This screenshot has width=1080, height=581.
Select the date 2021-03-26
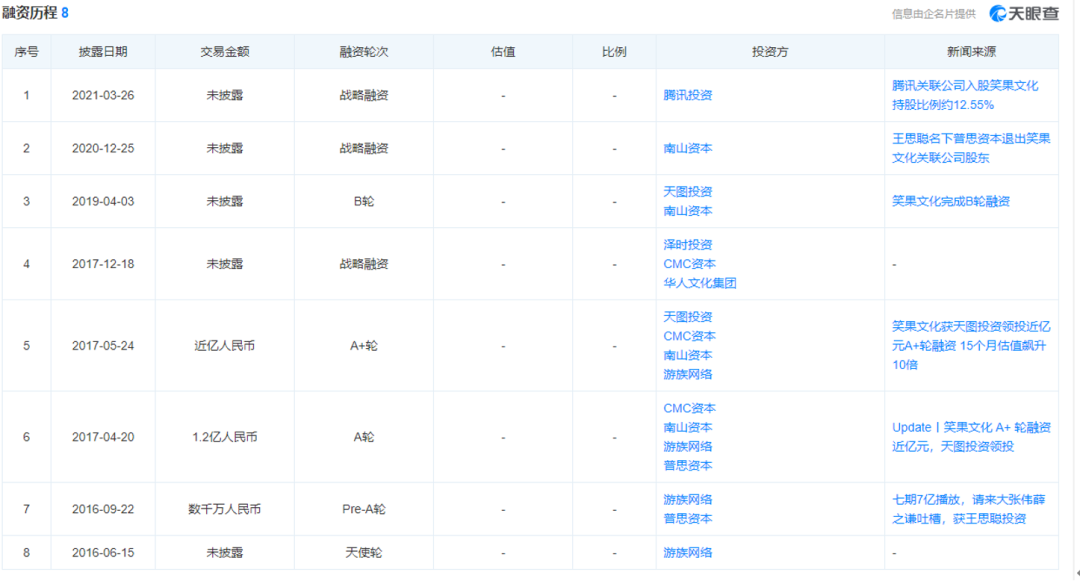pos(103,95)
